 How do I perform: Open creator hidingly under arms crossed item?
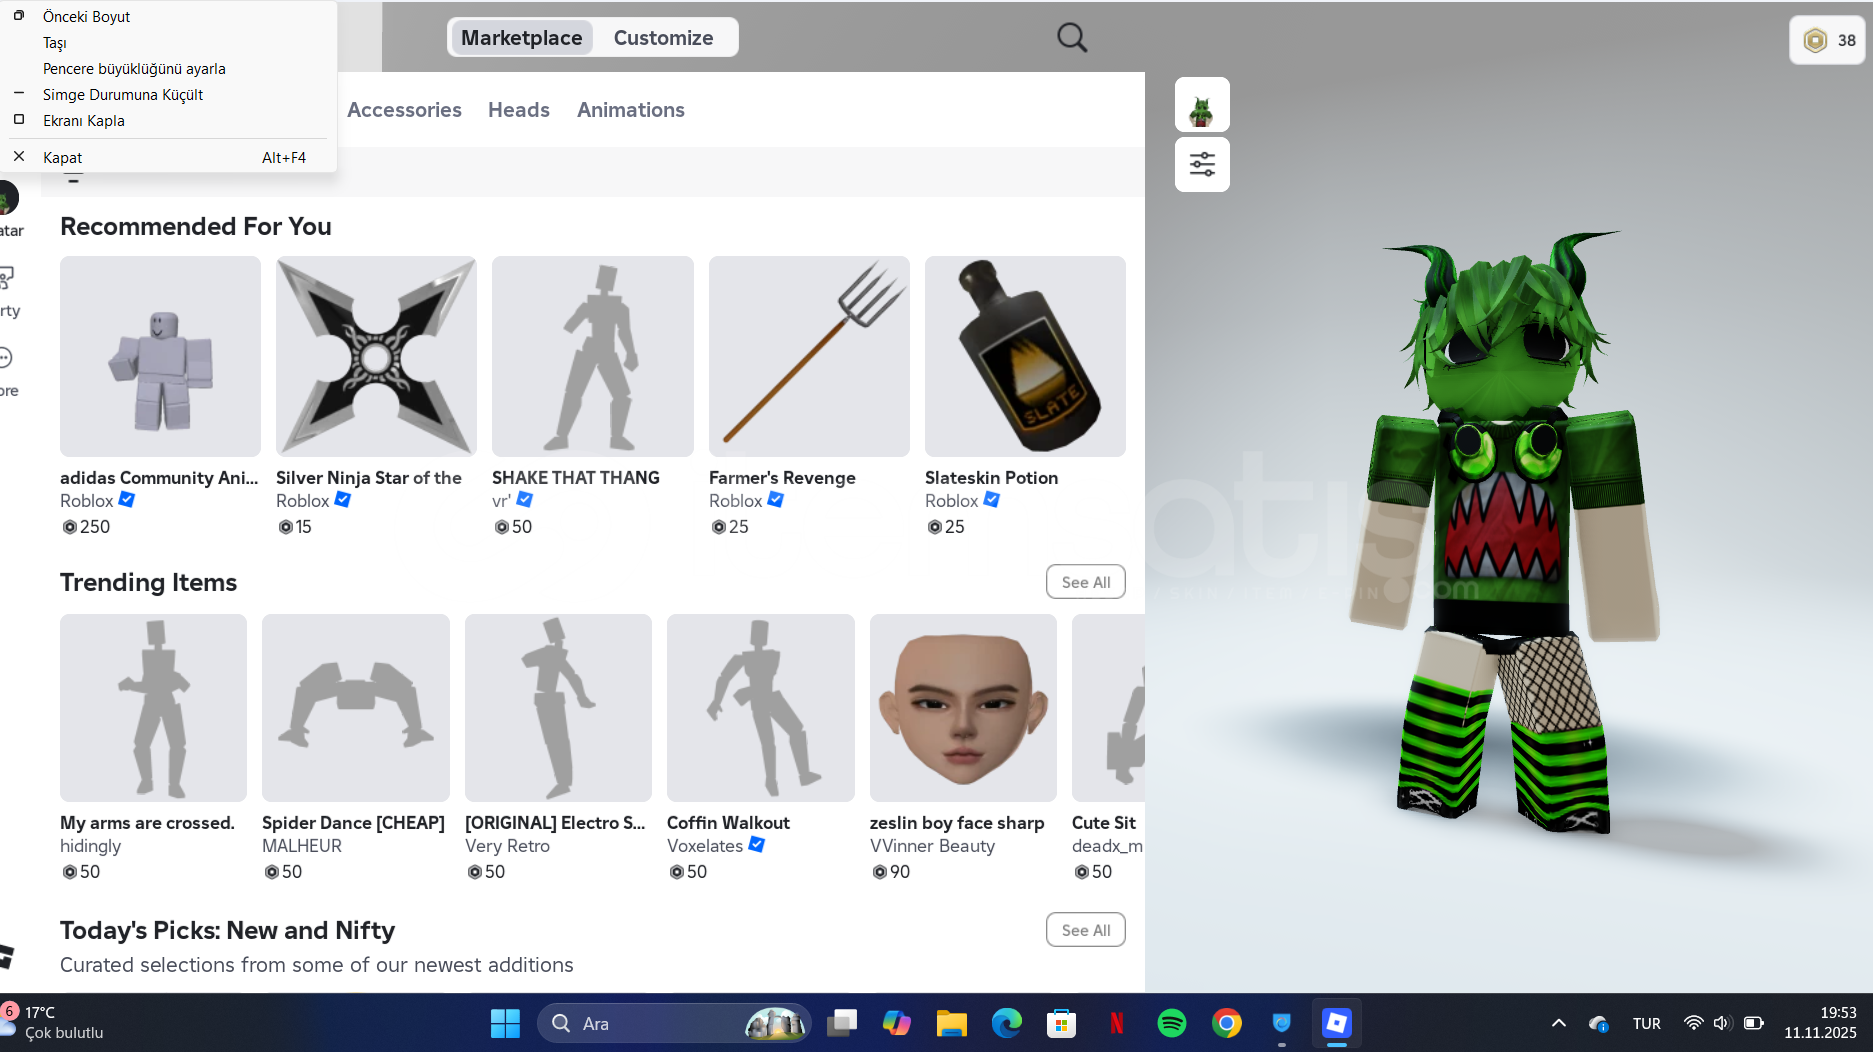[90, 846]
